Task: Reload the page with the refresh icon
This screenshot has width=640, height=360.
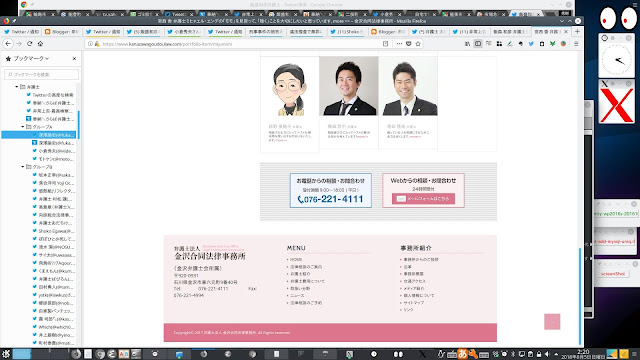Action: 29,44
